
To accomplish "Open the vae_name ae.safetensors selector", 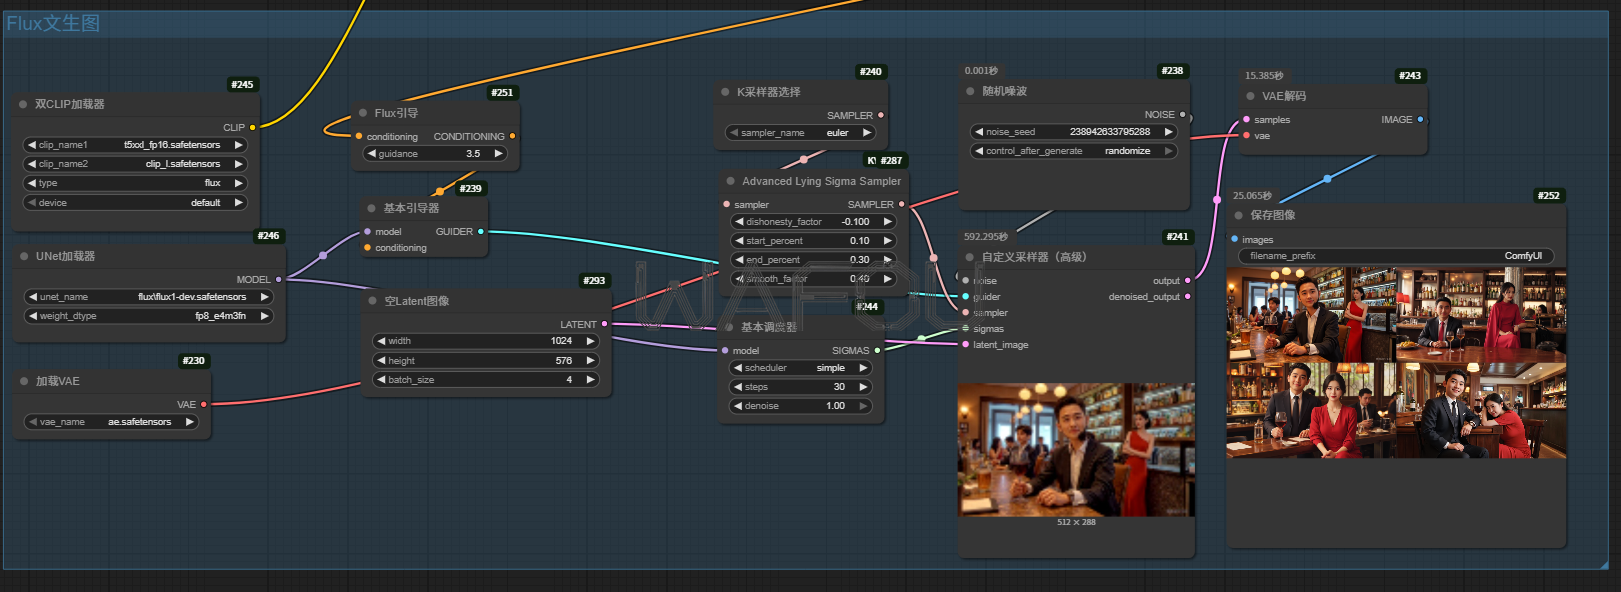I will 111,422.
